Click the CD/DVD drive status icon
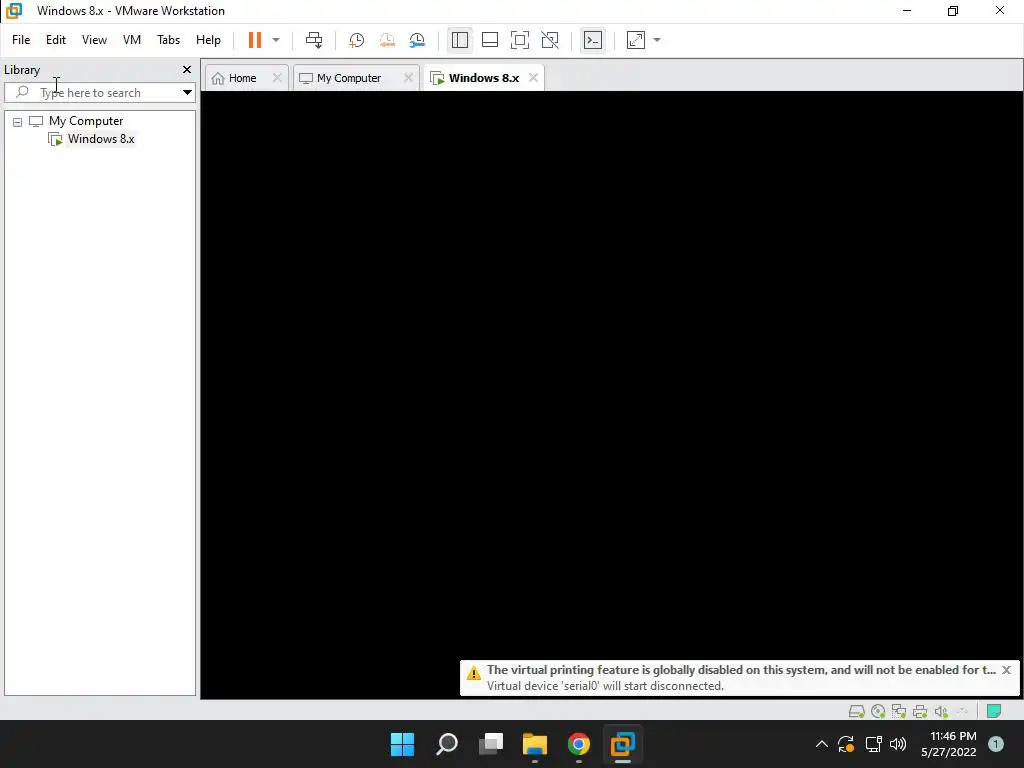1024x768 pixels. 878,711
